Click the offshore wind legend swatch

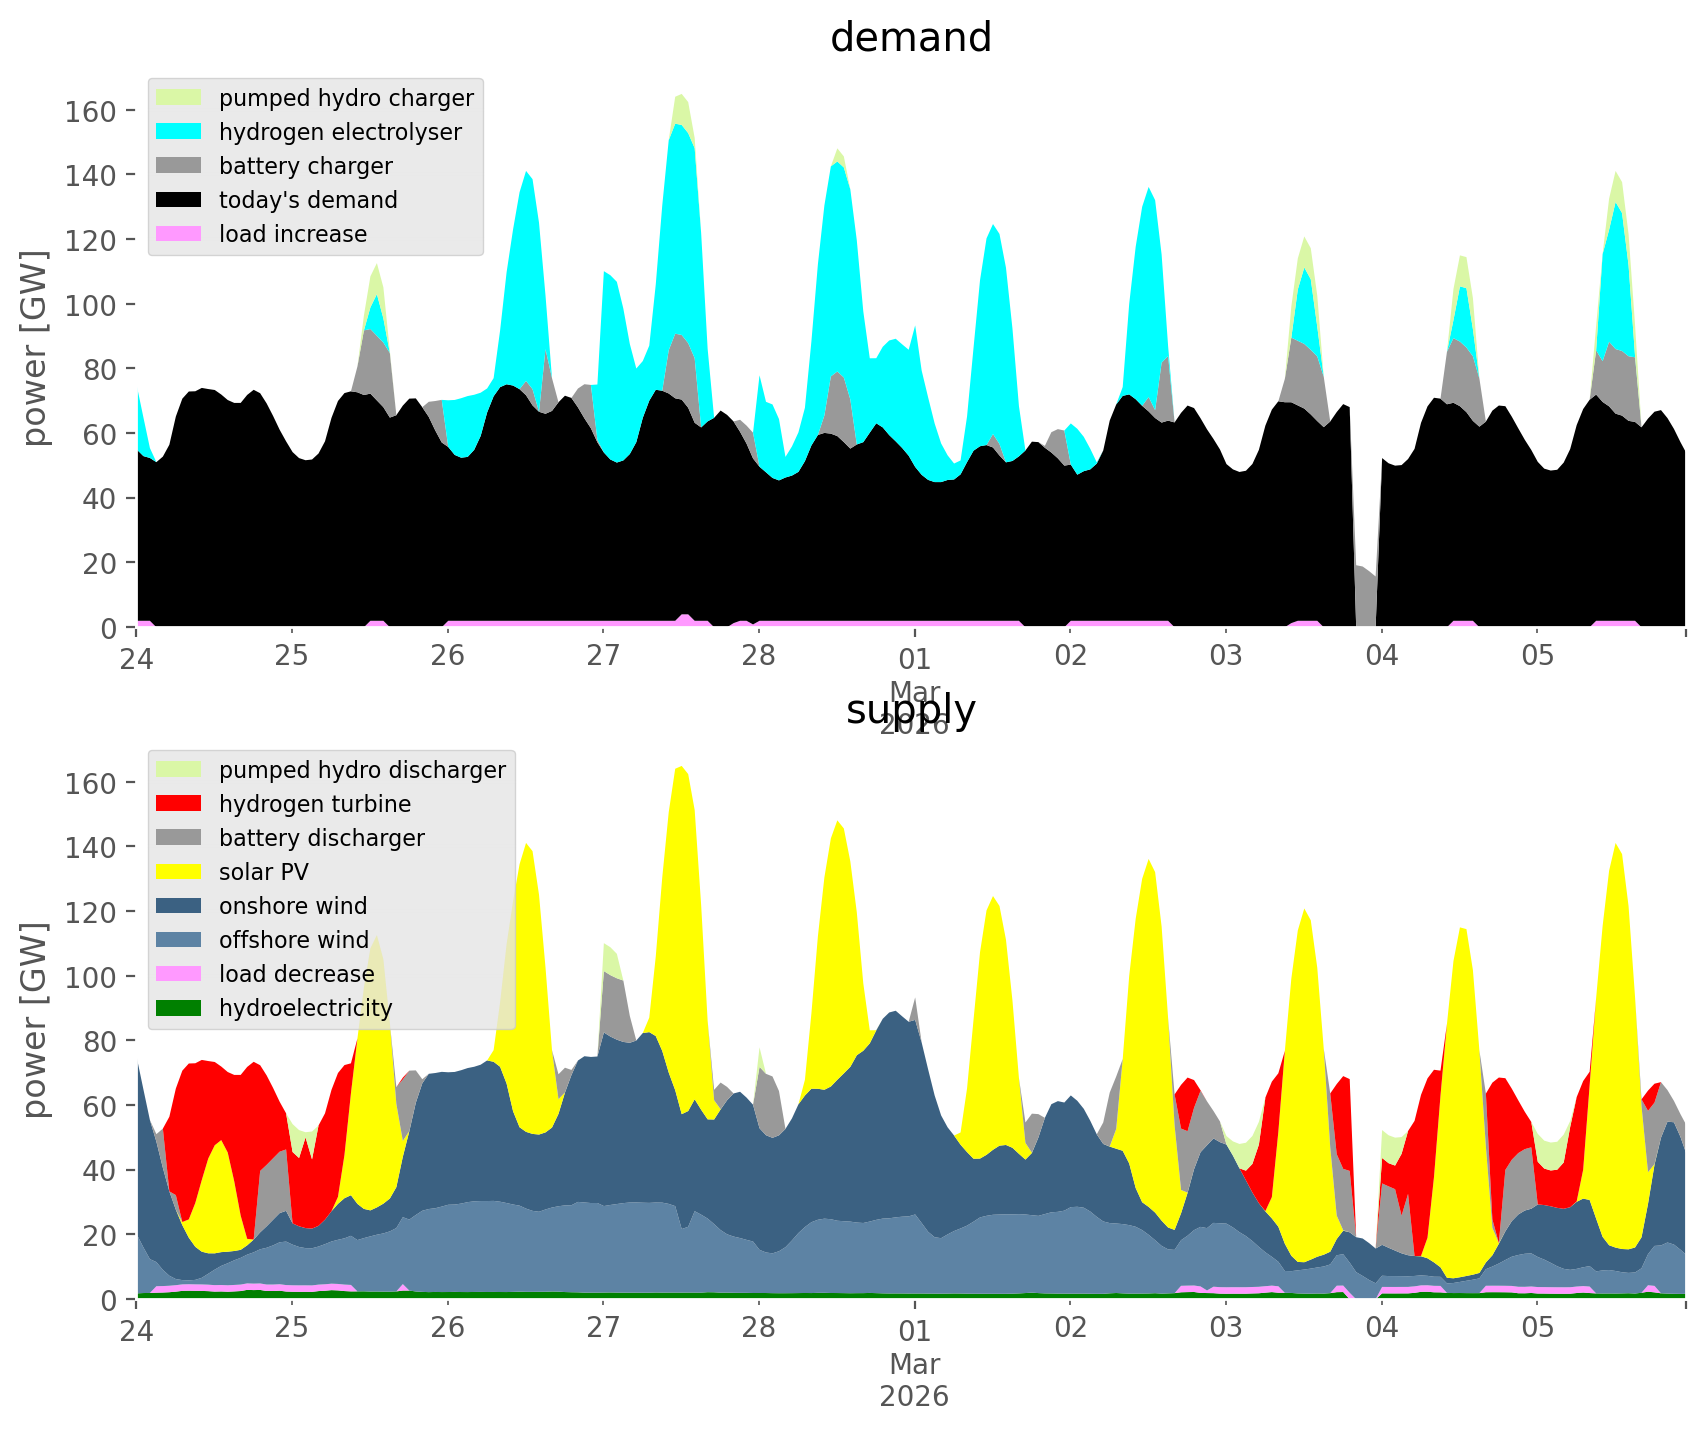point(179,940)
